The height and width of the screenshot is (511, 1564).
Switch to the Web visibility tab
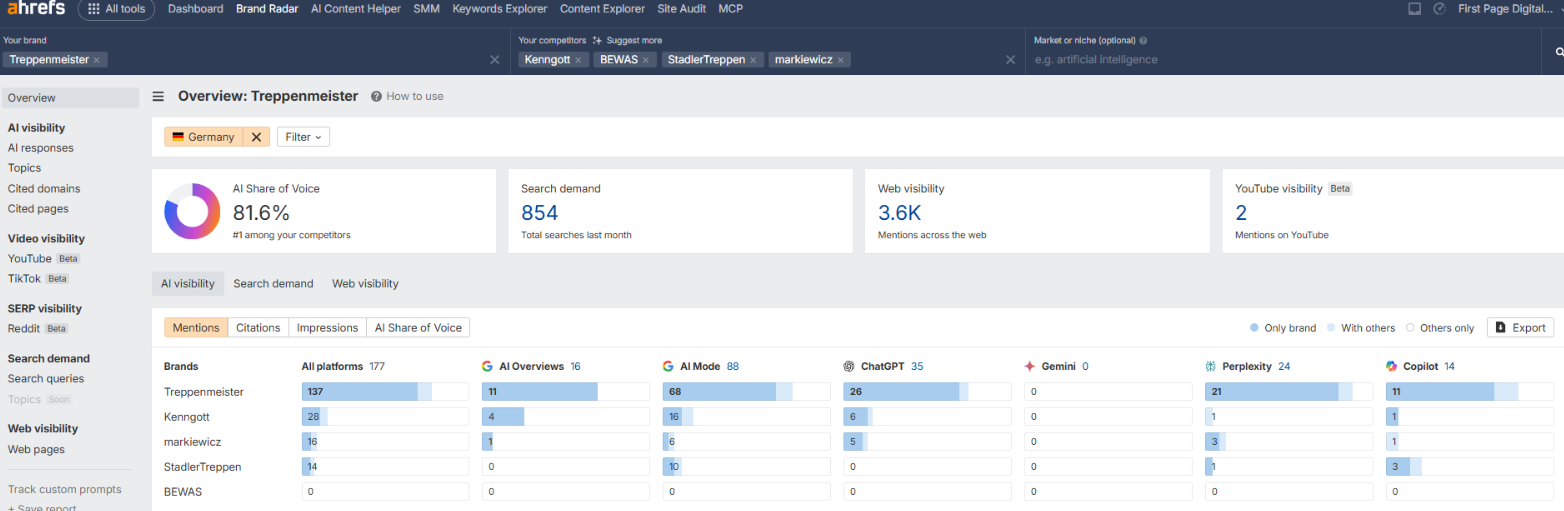click(365, 283)
